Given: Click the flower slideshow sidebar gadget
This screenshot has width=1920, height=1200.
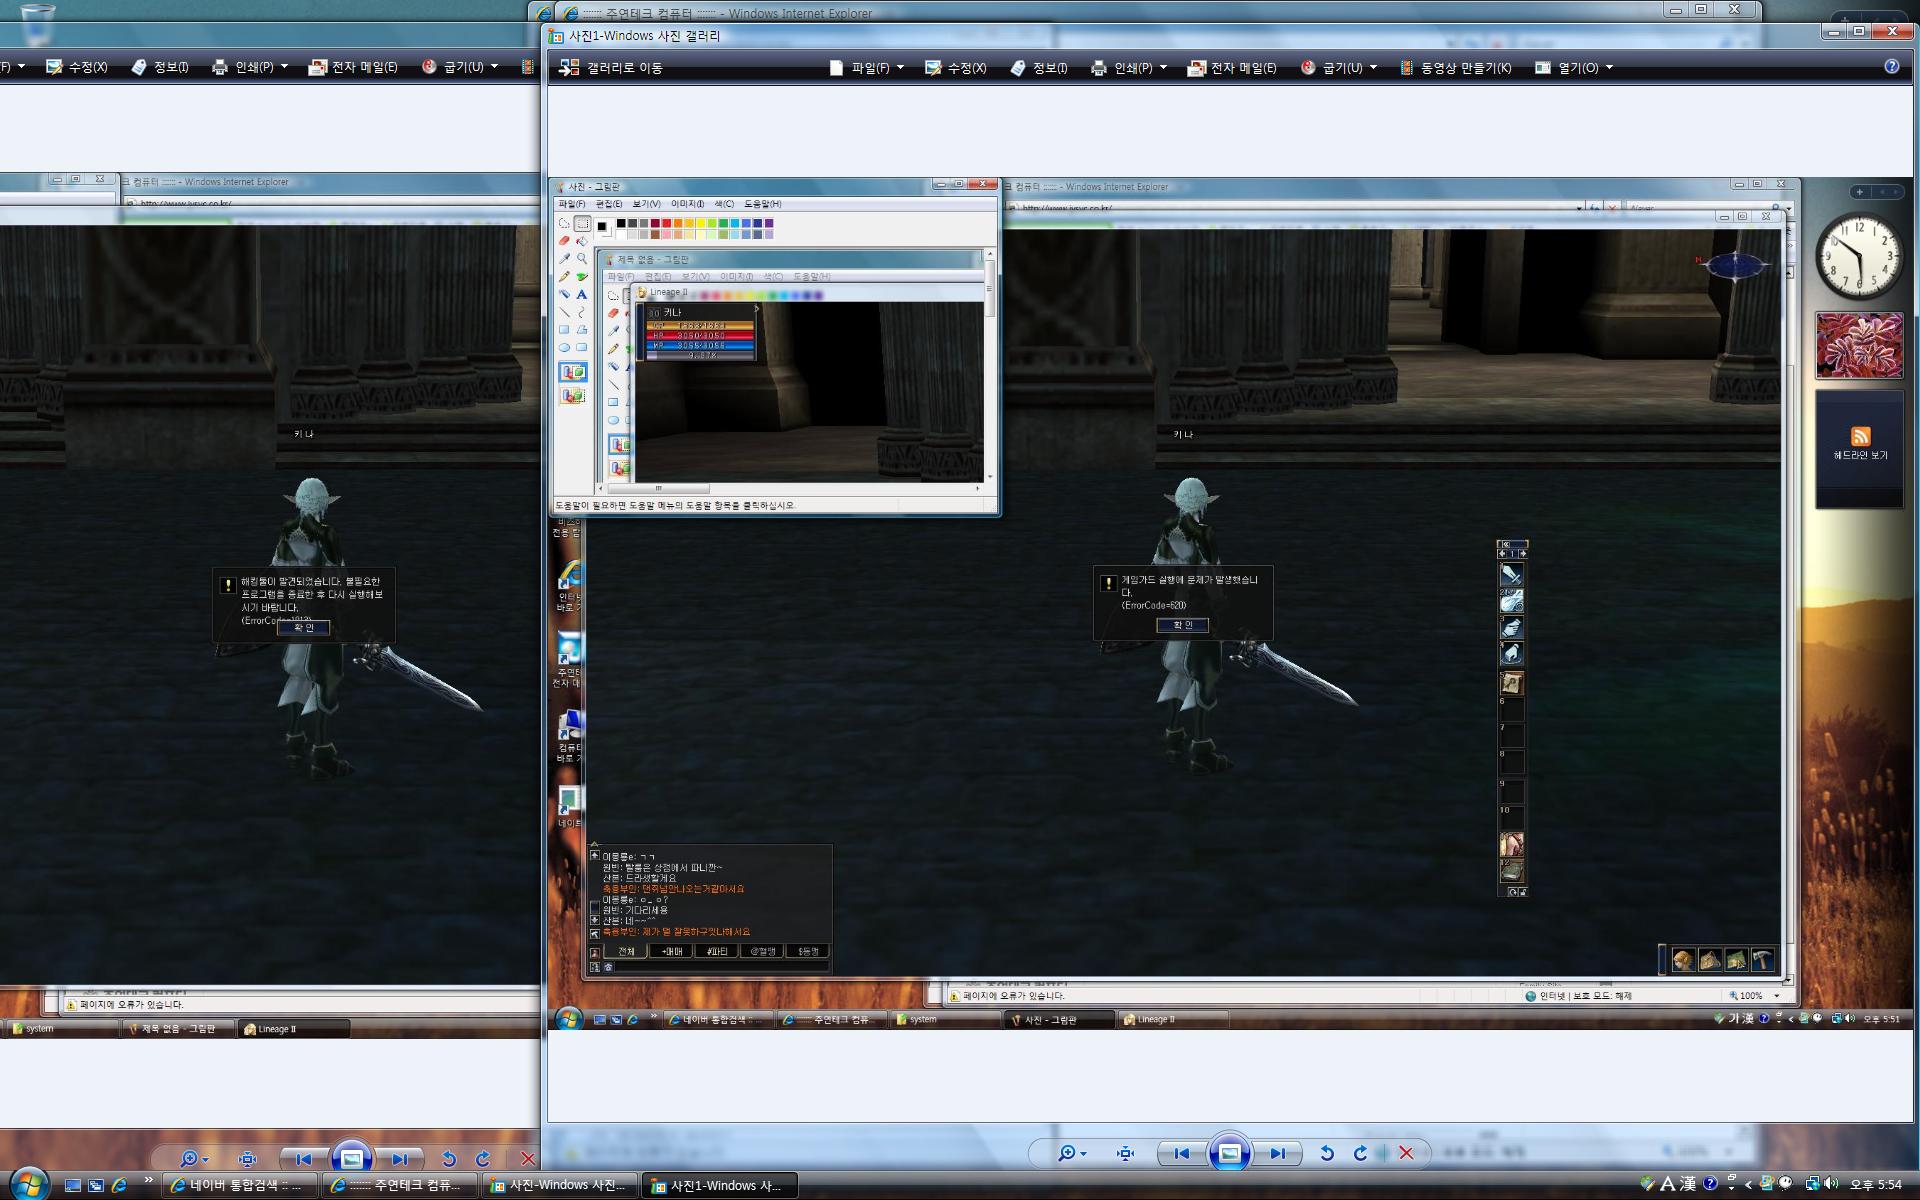Looking at the screenshot, I should pos(1859,345).
